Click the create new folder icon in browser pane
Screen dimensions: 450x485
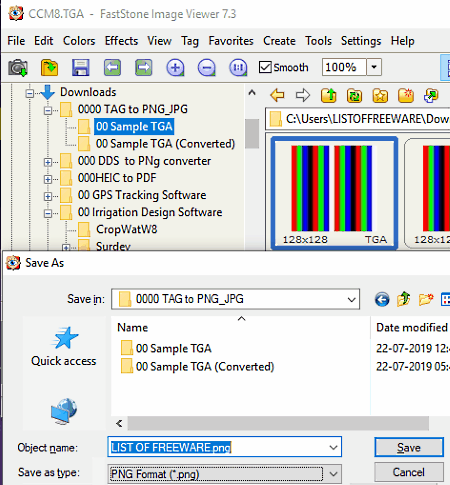[406, 95]
